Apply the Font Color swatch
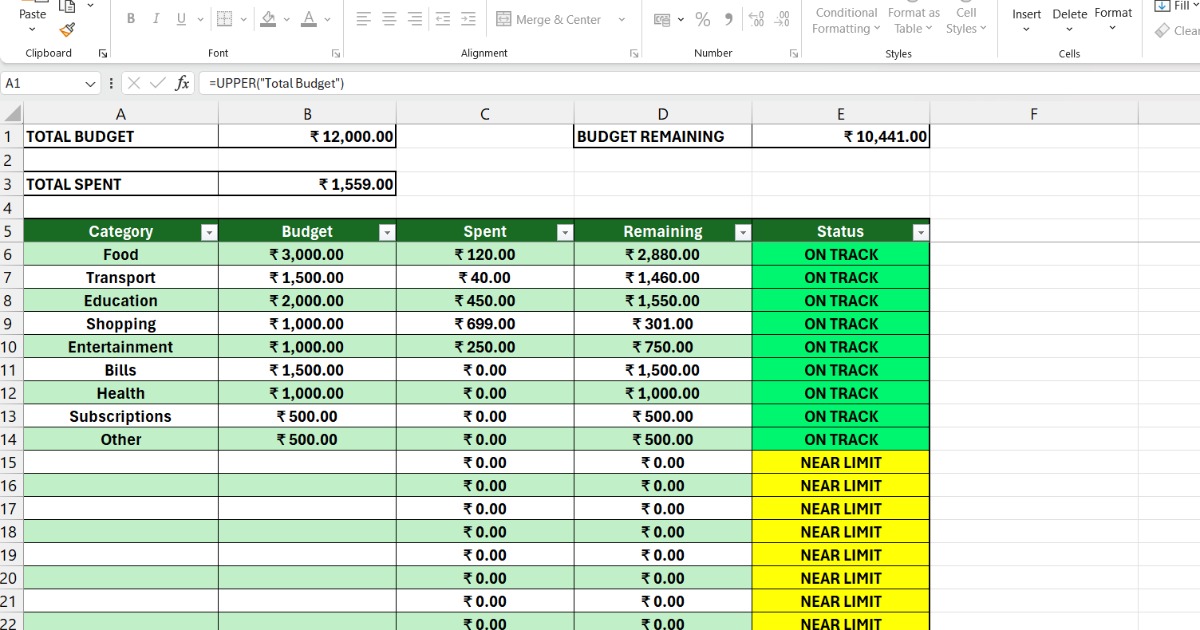 click(310, 19)
